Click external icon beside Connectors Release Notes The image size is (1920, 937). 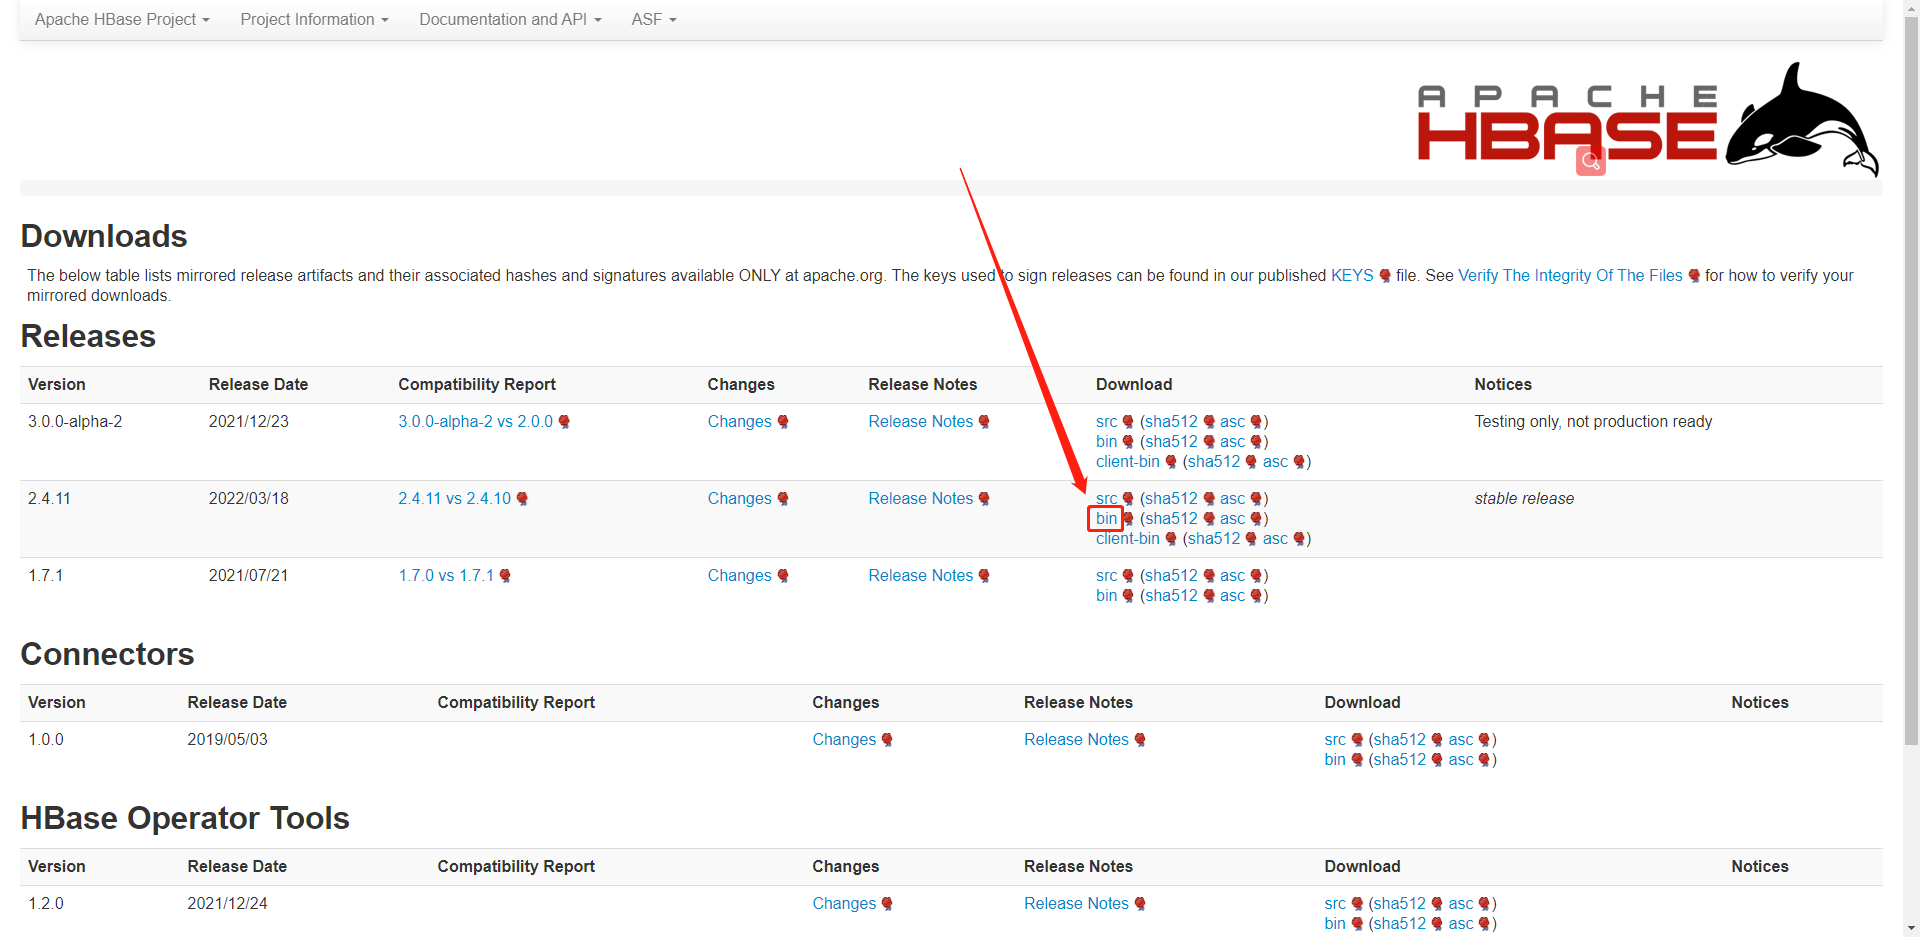click(1140, 740)
